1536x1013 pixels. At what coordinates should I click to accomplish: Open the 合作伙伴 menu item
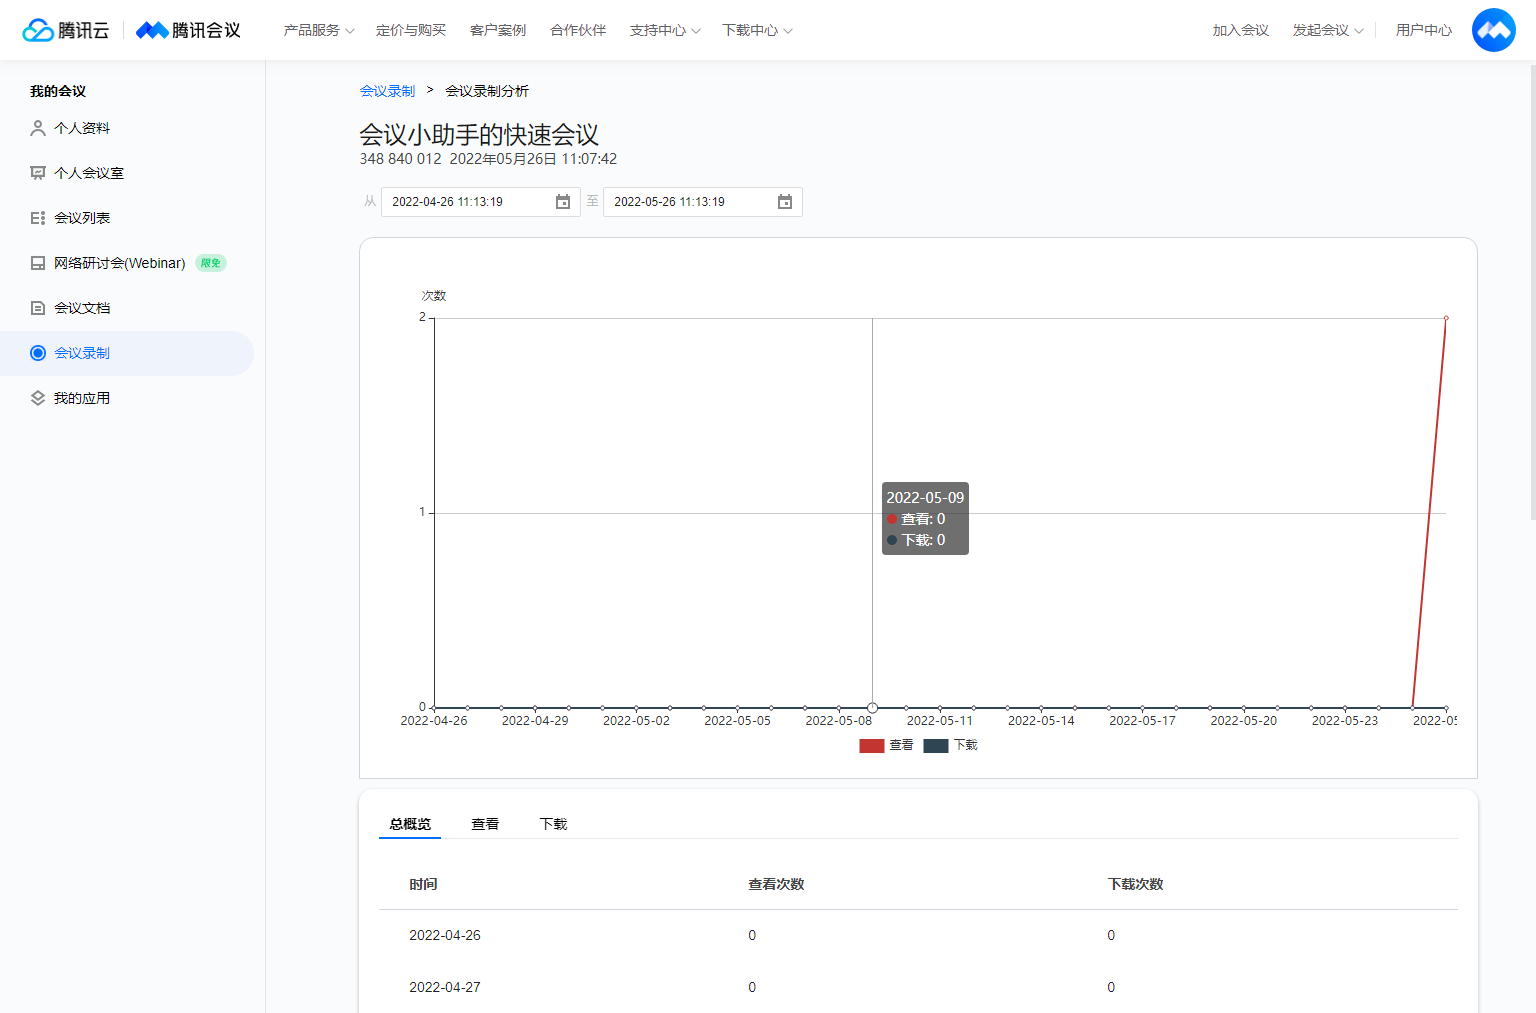578,30
